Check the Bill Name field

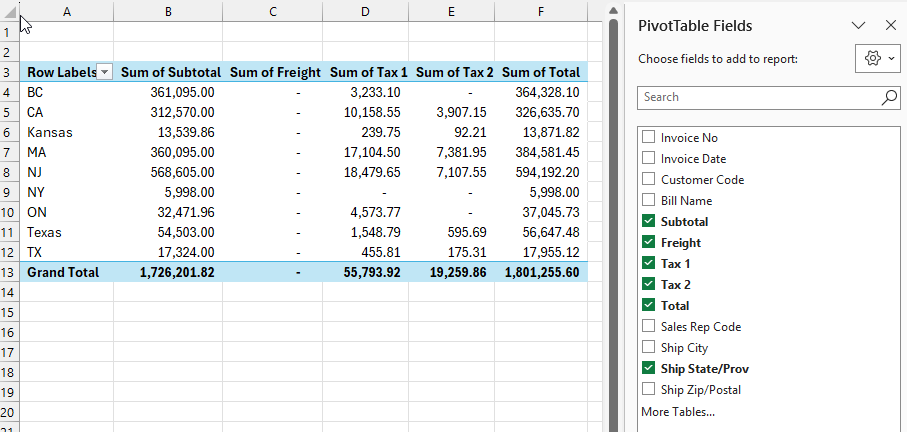648,200
